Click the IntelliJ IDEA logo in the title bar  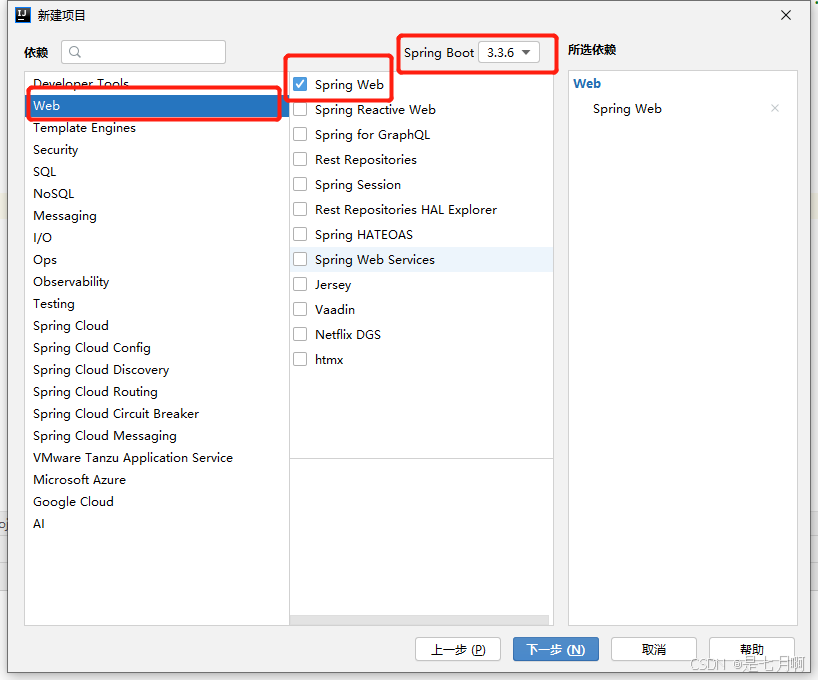click(23, 15)
